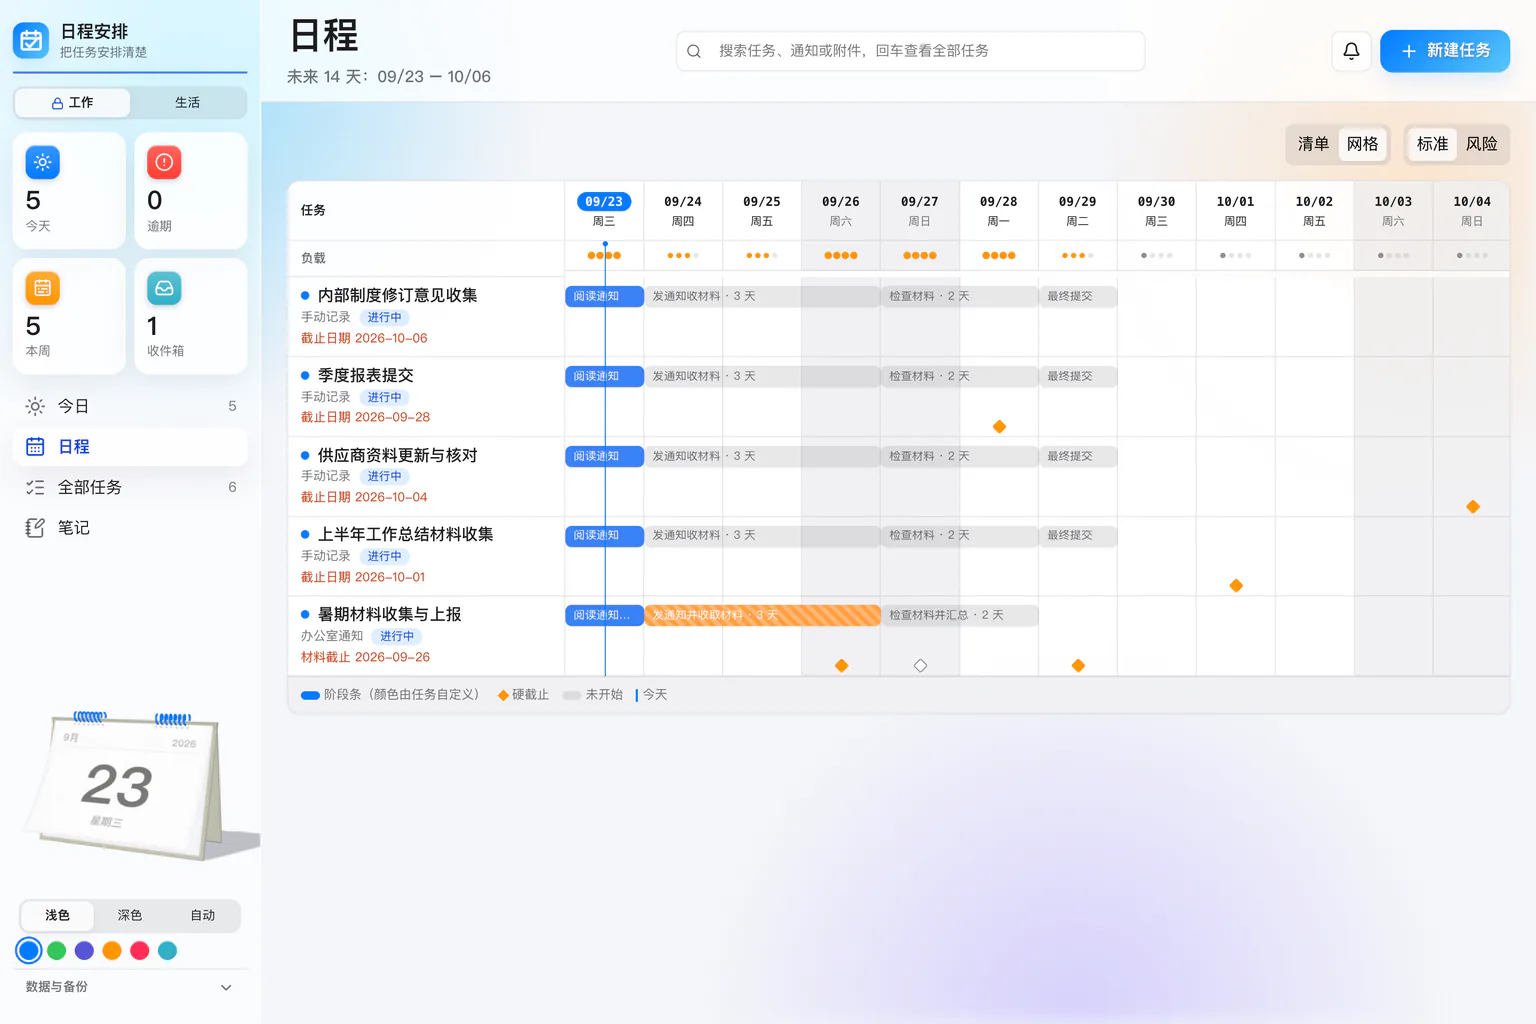Screen dimensions: 1536x1024
Task: Switch to the 网格 view tab
Action: (x=1362, y=144)
